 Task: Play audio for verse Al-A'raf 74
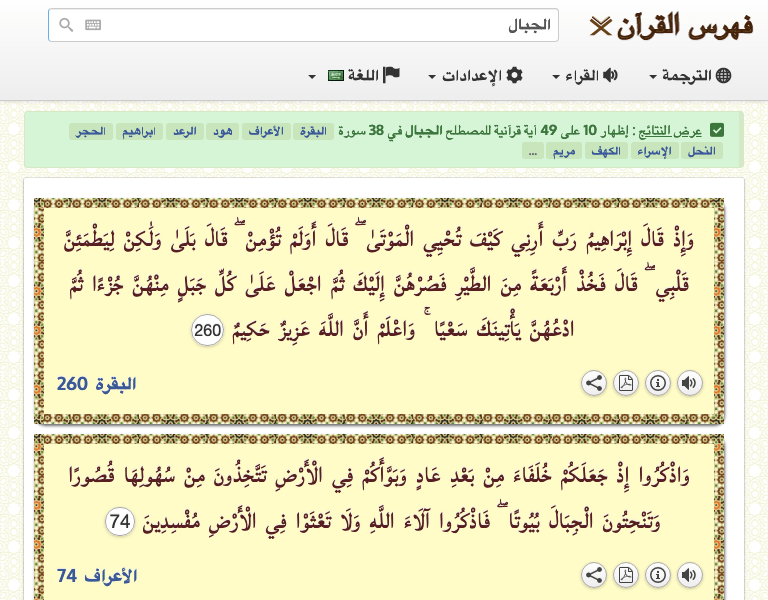click(x=690, y=575)
